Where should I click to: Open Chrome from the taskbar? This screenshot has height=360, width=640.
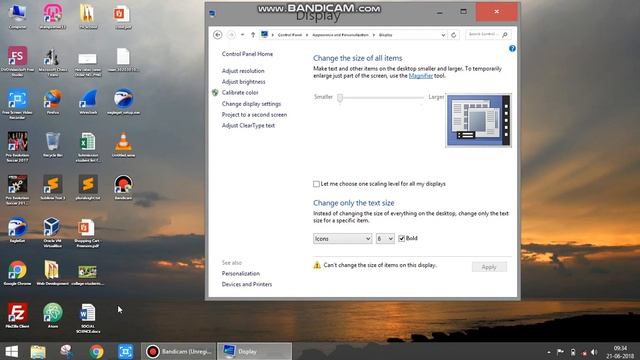[x=96, y=351]
